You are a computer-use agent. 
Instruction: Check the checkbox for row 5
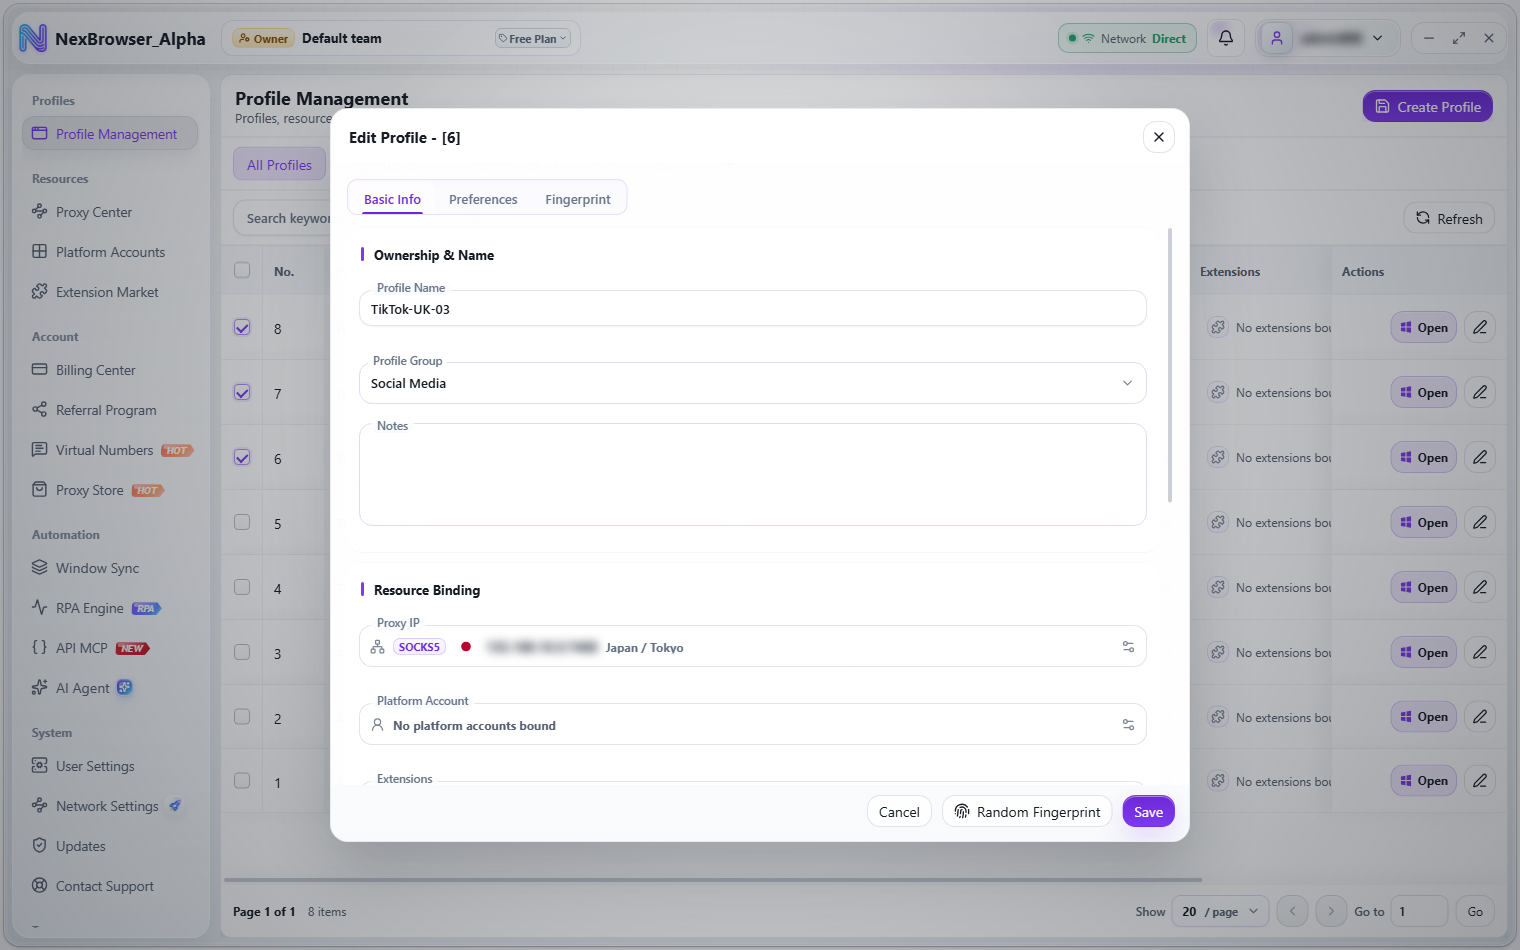242,522
